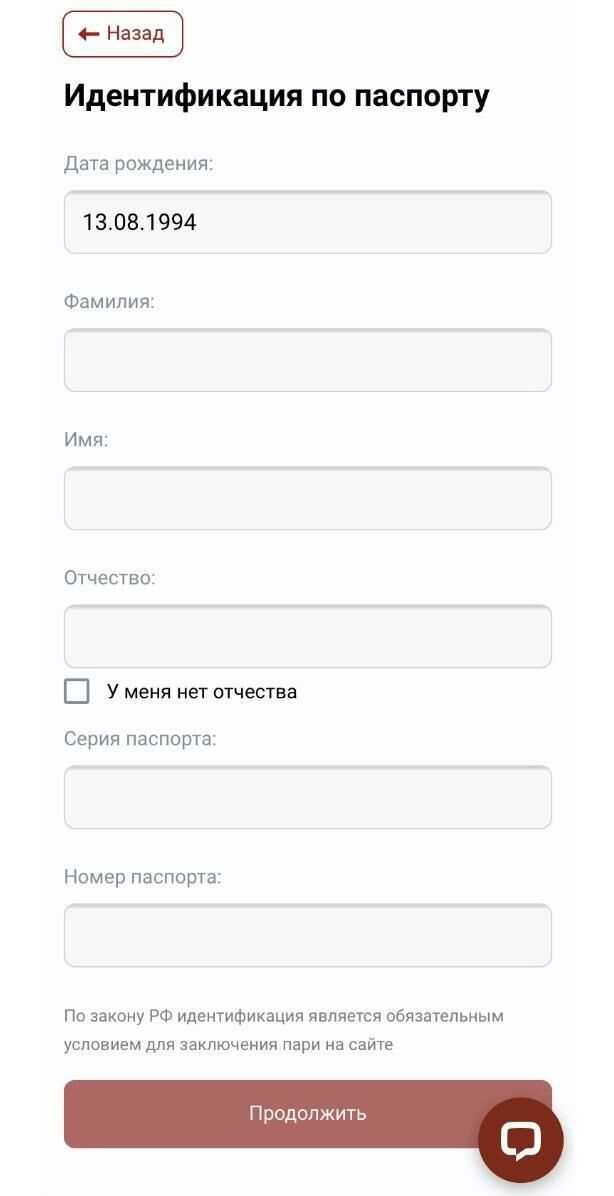Click the 'Дата рождения:' label
The width and height of the screenshot is (614, 1196).
tap(139, 163)
